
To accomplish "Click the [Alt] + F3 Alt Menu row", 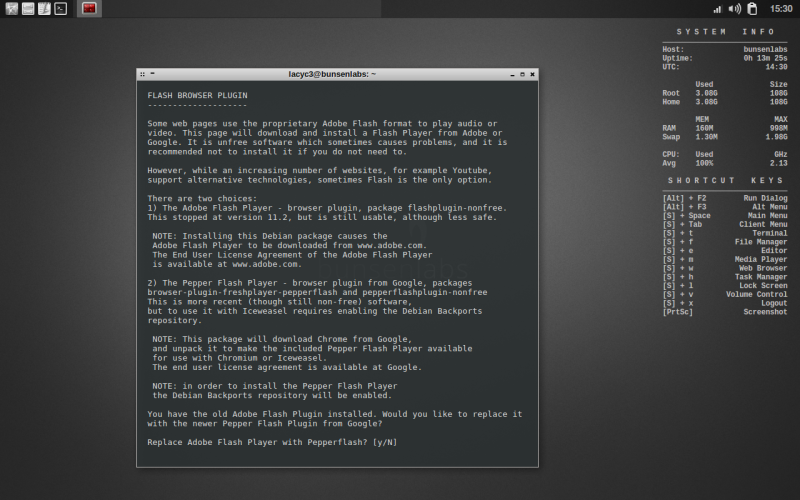I will click(724, 207).
